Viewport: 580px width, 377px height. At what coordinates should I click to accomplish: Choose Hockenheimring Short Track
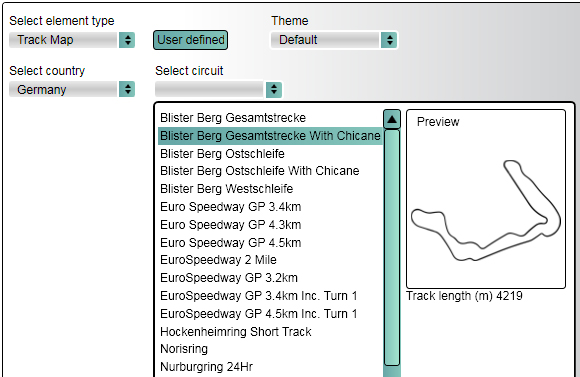click(x=236, y=332)
